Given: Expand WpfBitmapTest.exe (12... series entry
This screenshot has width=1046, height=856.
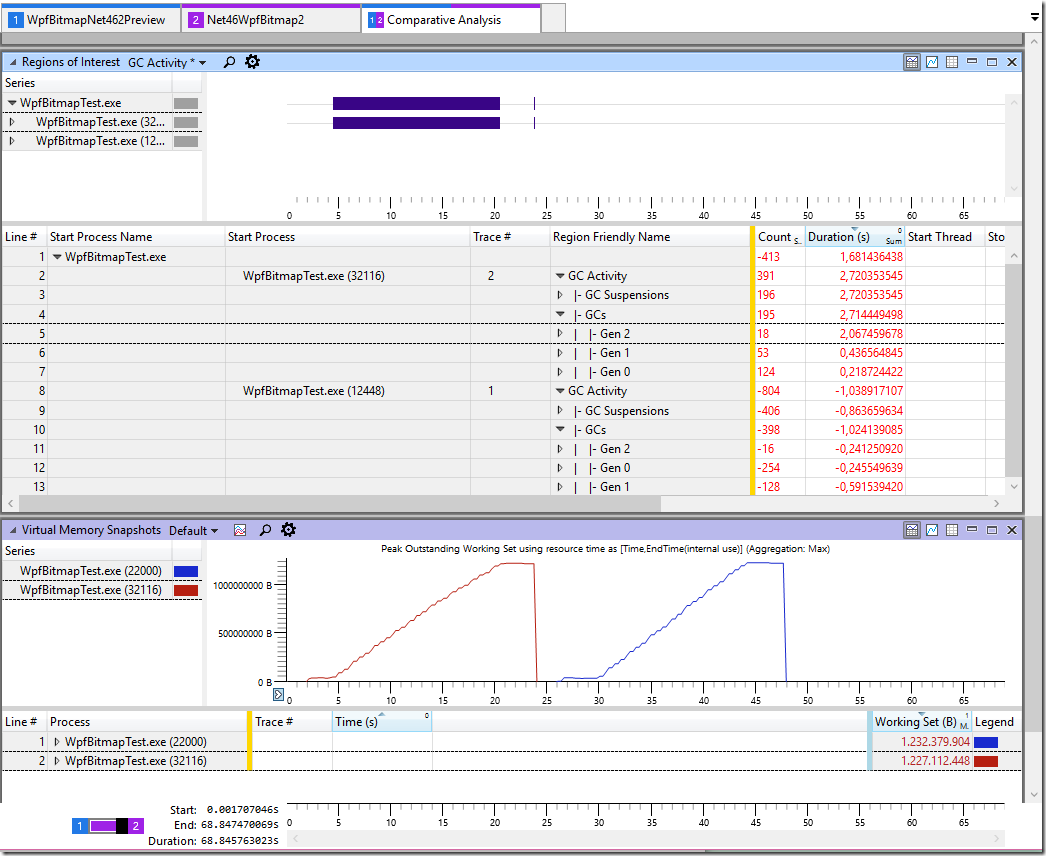Looking at the screenshot, I should (x=12, y=141).
